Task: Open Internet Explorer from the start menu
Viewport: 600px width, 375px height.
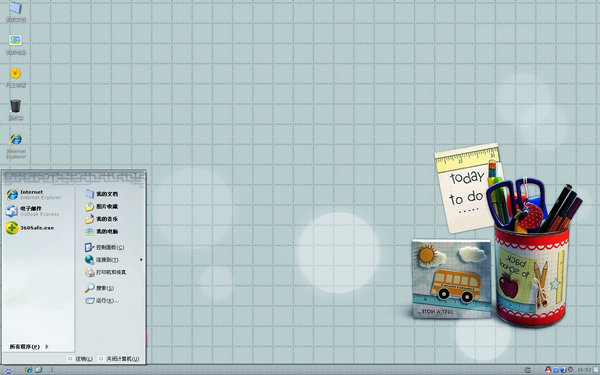Action: click(34, 194)
